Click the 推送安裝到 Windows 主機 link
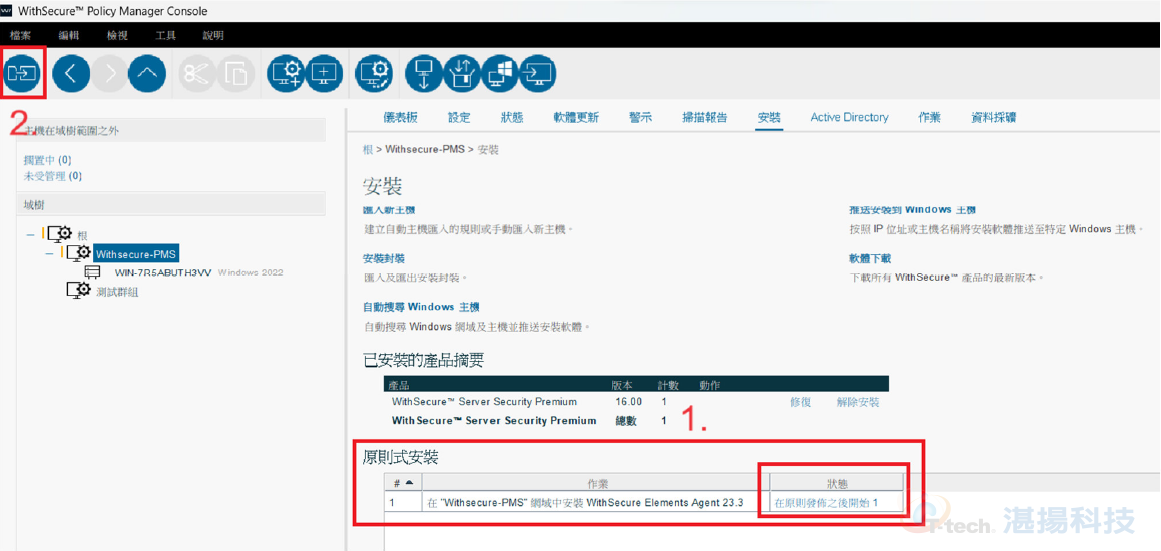Image resolution: width=1161 pixels, height=551 pixels. click(x=911, y=210)
